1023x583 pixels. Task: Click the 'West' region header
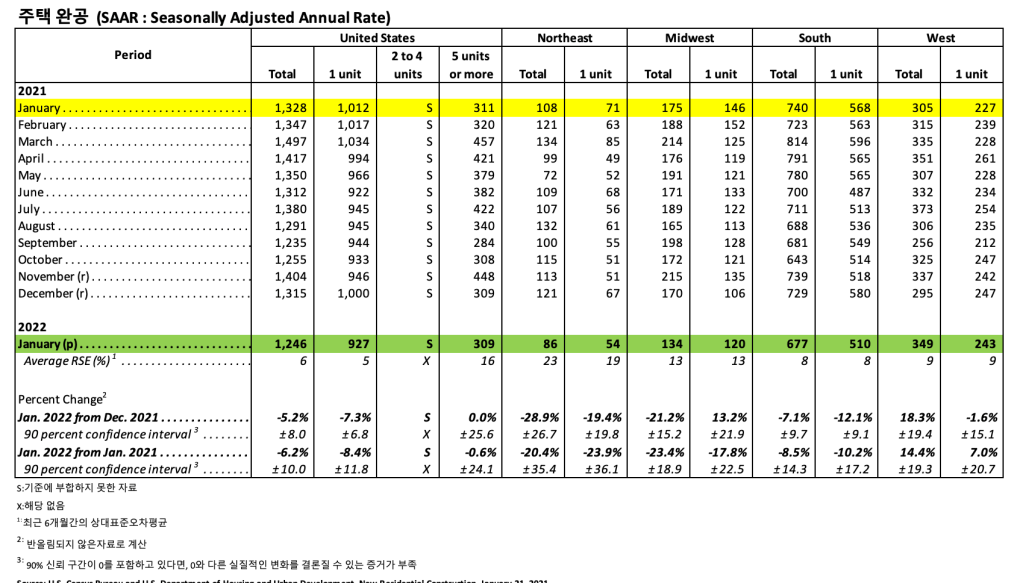point(940,38)
